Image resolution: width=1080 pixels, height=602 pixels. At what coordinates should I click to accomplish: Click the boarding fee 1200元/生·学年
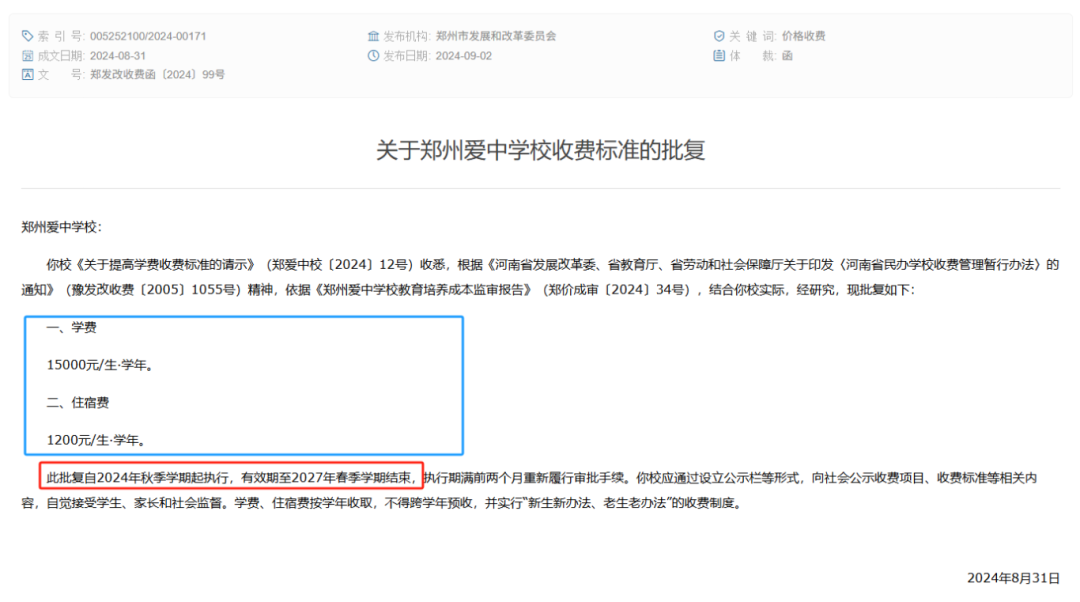96,439
